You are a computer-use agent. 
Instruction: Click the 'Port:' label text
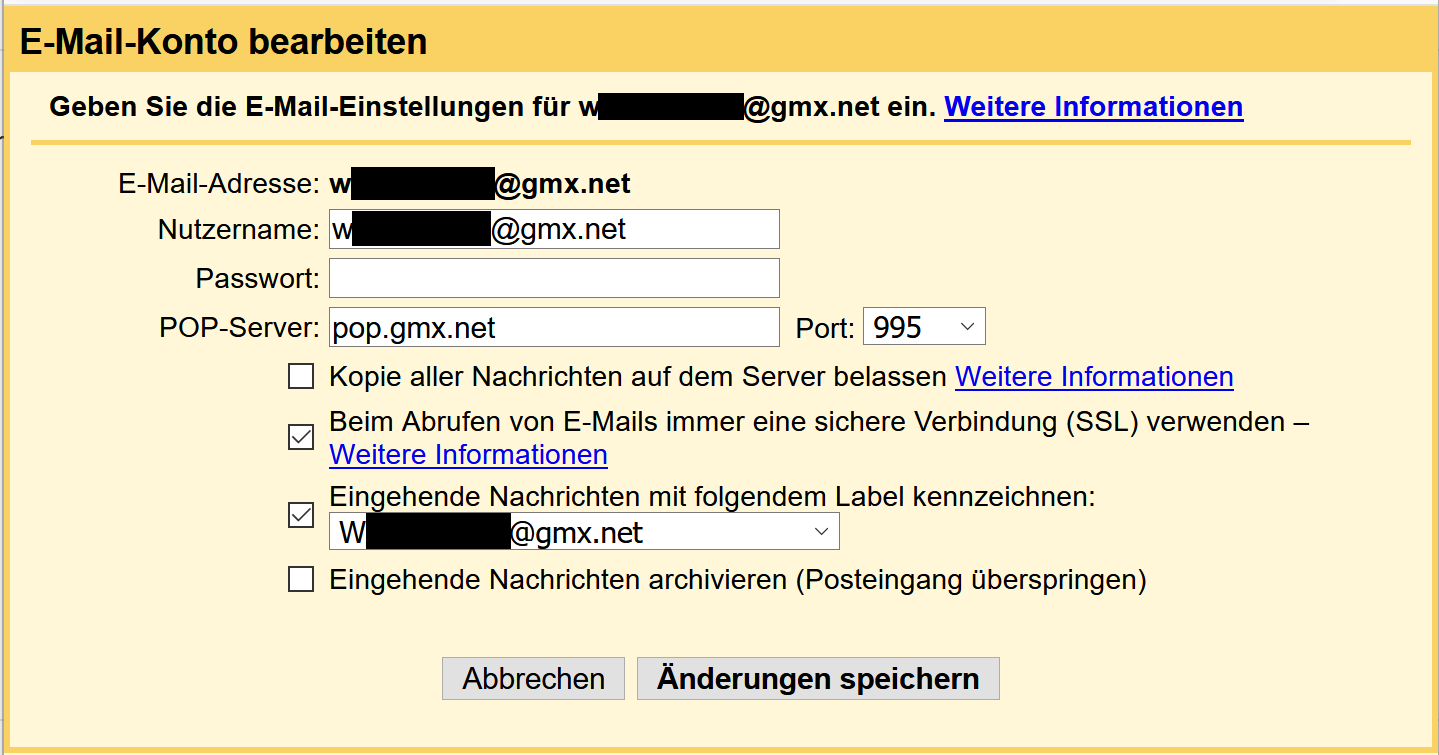pyautogui.click(x=825, y=328)
